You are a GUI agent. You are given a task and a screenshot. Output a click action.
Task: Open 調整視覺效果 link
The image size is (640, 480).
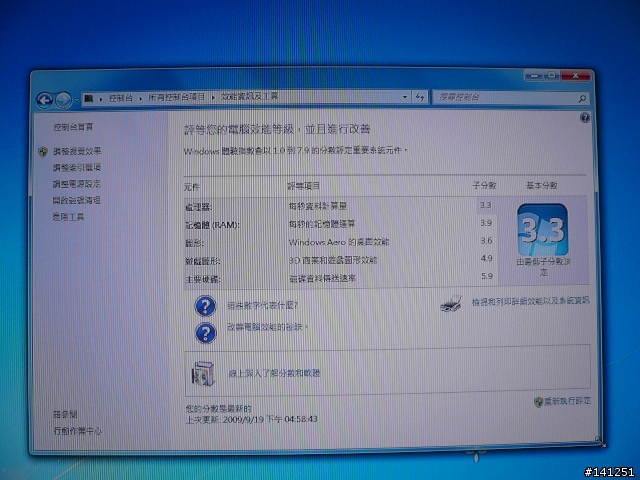77,151
